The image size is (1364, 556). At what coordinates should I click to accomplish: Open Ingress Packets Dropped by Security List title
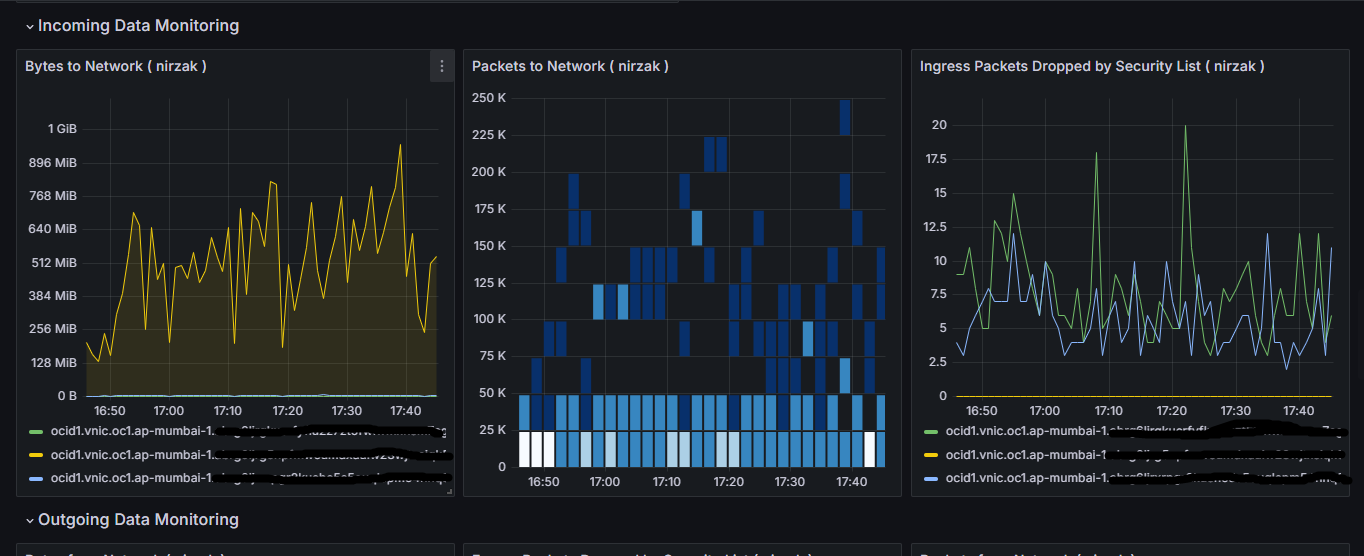[1092, 66]
